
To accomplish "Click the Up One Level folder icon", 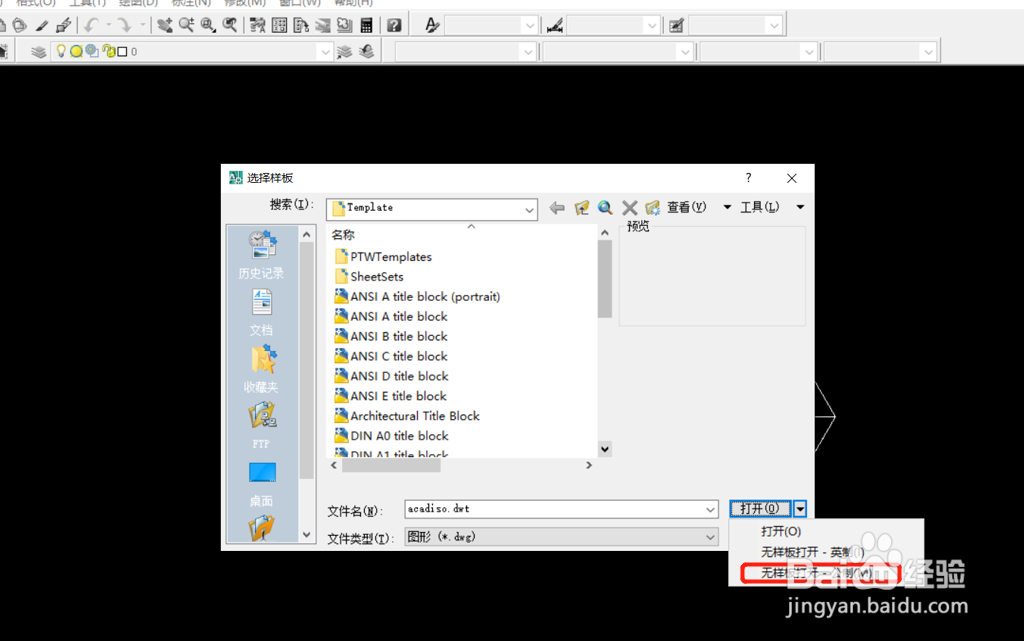I will click(x=581, y=208).
